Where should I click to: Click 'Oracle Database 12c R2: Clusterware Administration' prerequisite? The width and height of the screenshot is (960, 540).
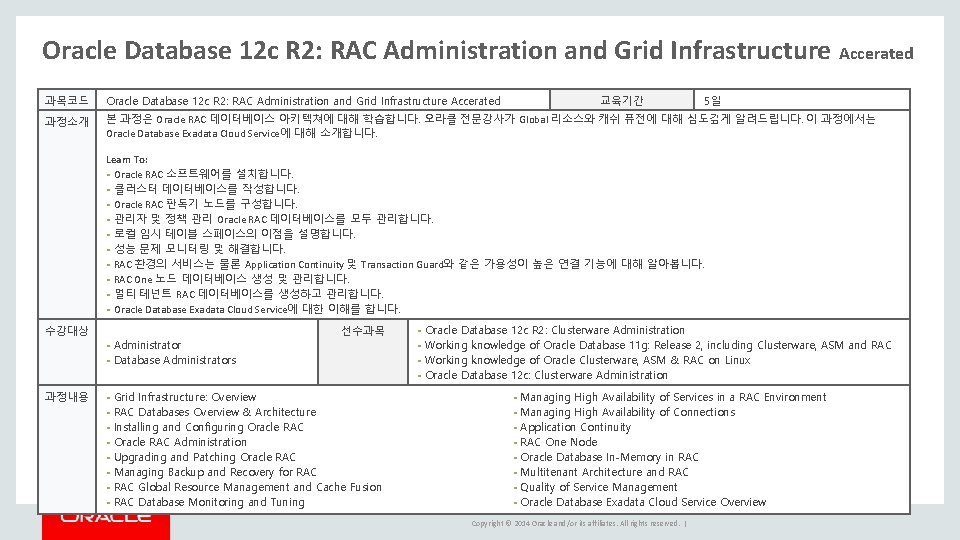[555, 330]
